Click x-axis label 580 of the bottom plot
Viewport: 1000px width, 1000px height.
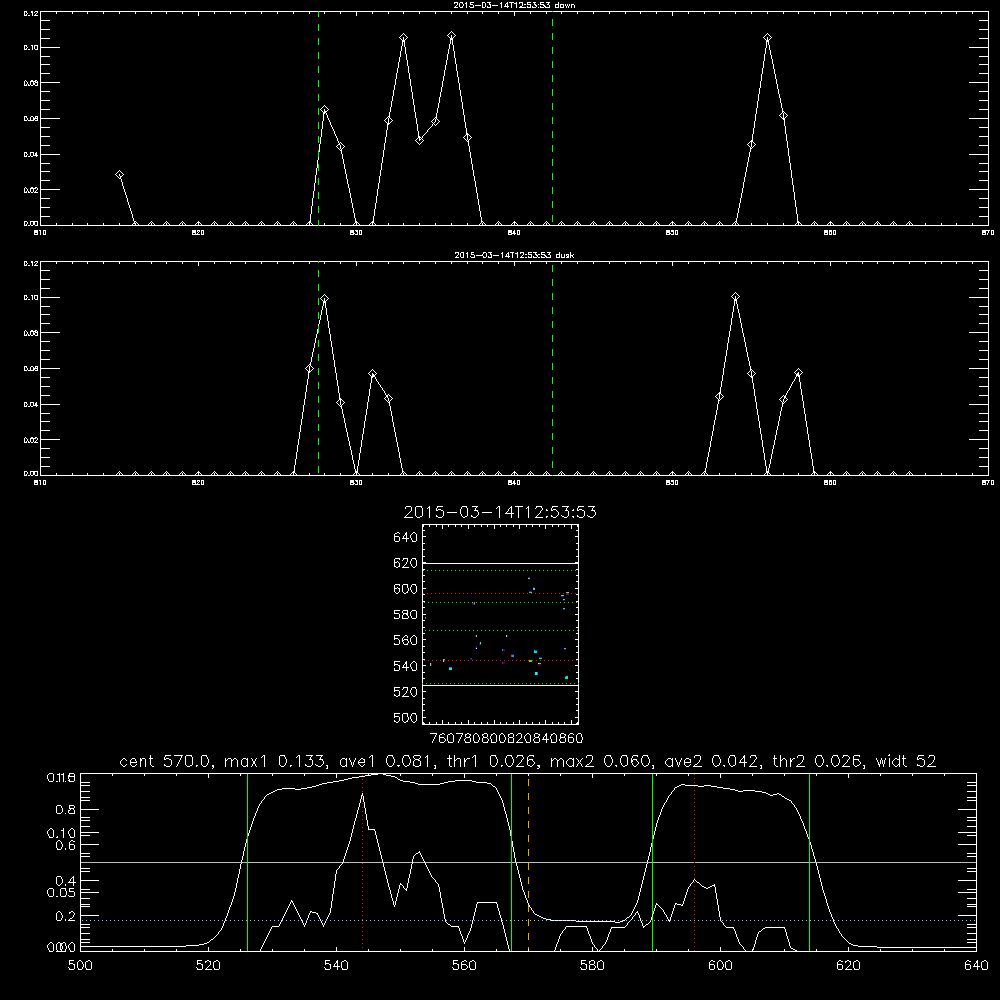coord(592,966)
